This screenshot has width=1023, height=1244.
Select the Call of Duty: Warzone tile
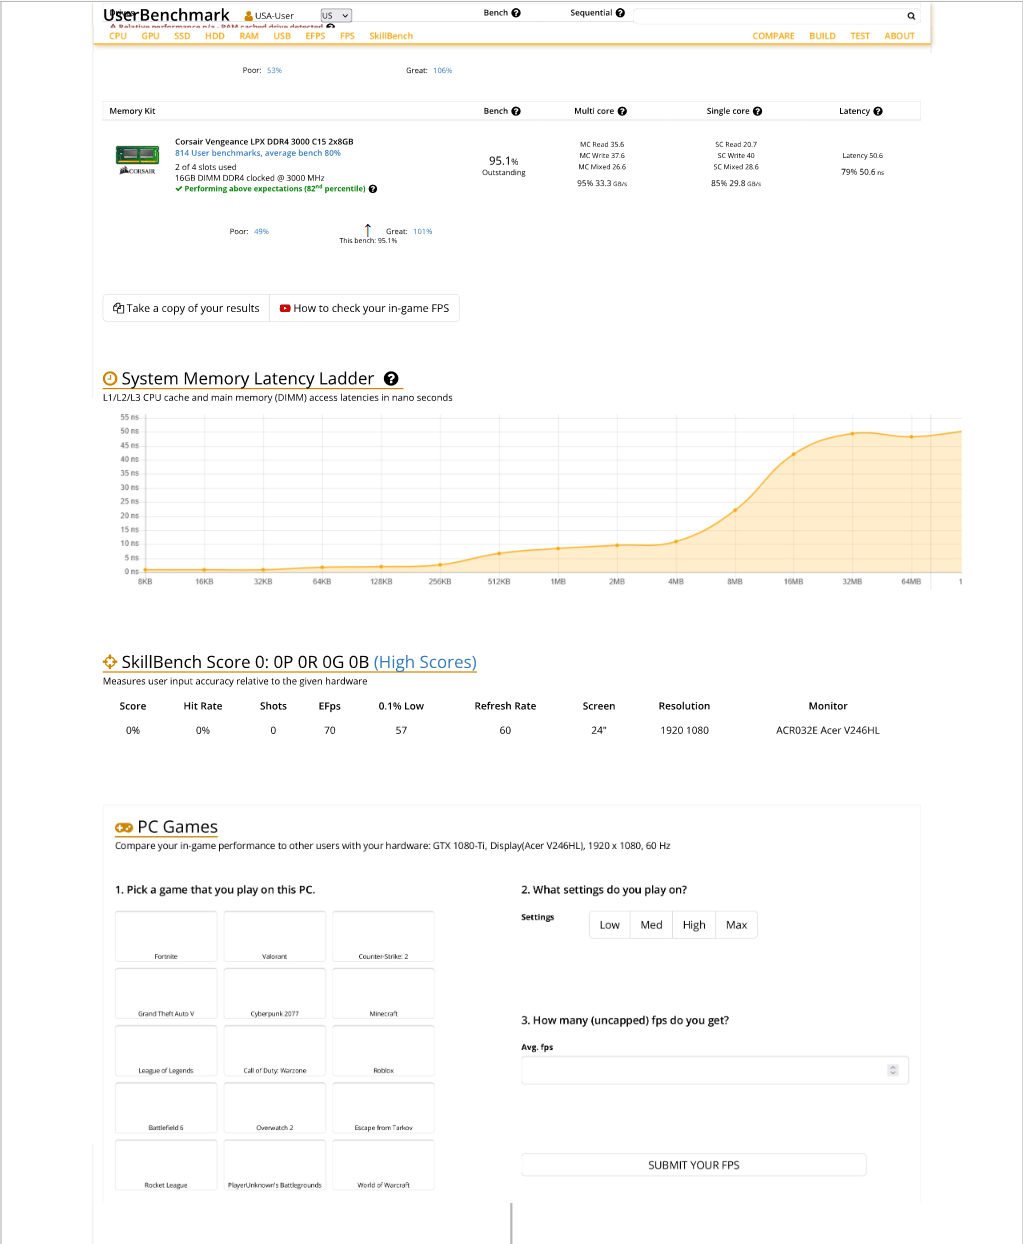[x=275, y=1051]
